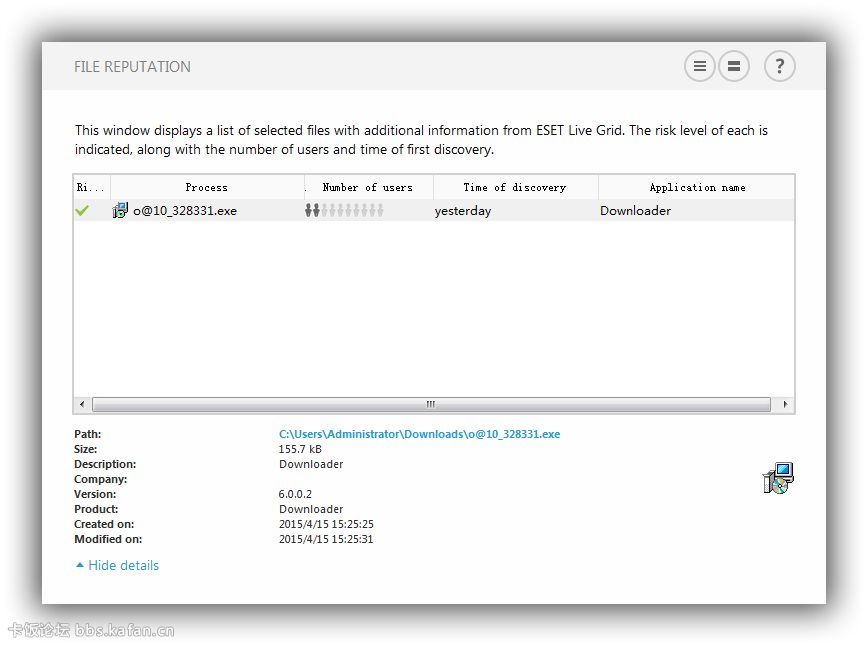Image resolution: width=868 pixels, height=646 pixels.
Task: Click the FILE REPUTATION window title
Action: tap(132, 67)
